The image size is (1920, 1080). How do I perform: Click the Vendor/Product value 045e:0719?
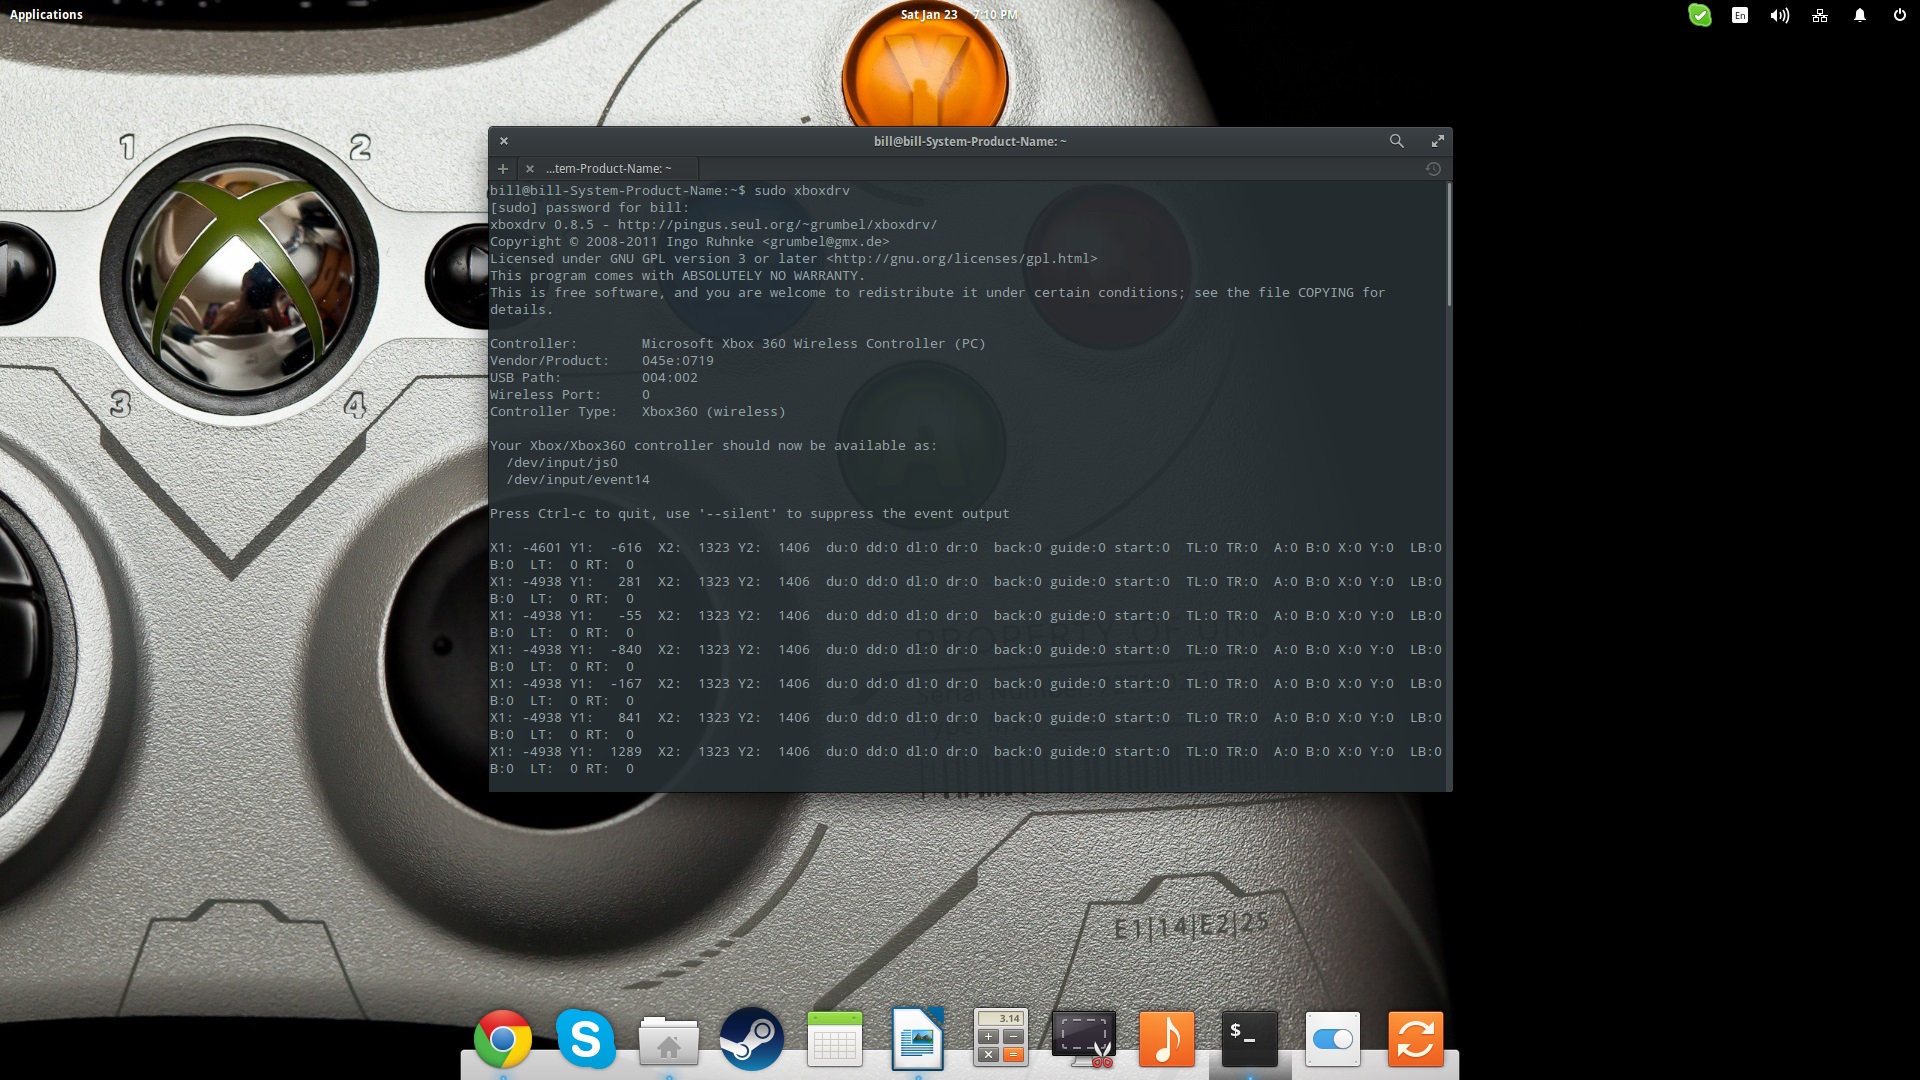[x=677, y=361]
